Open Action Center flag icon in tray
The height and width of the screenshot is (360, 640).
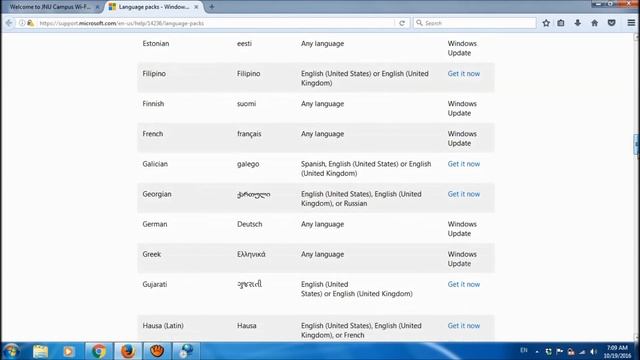coord(560,351)
